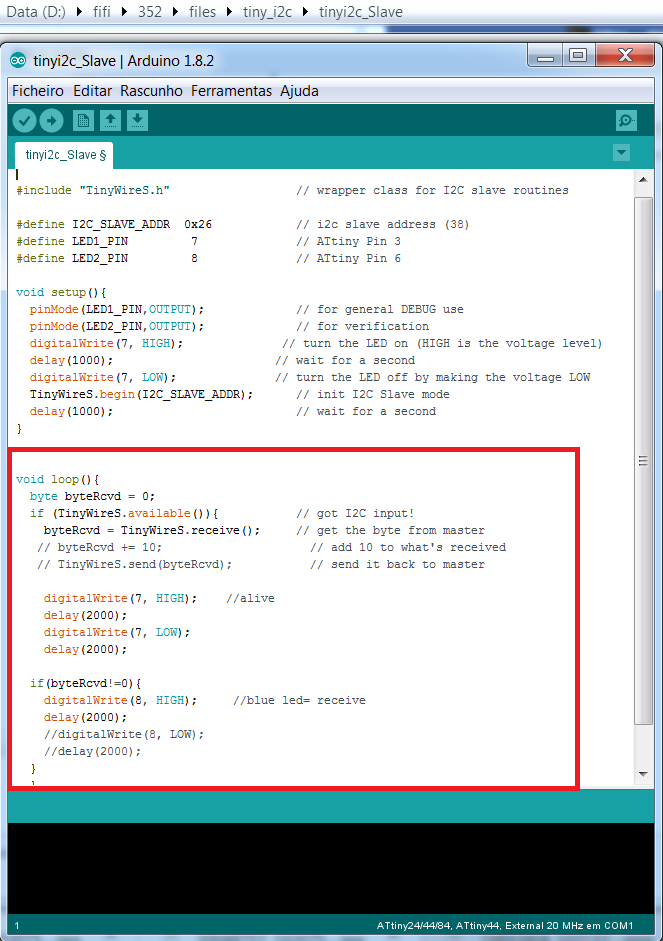
Task: Click '352' folder in breadcrumb path
Action: tap(150, 12)
